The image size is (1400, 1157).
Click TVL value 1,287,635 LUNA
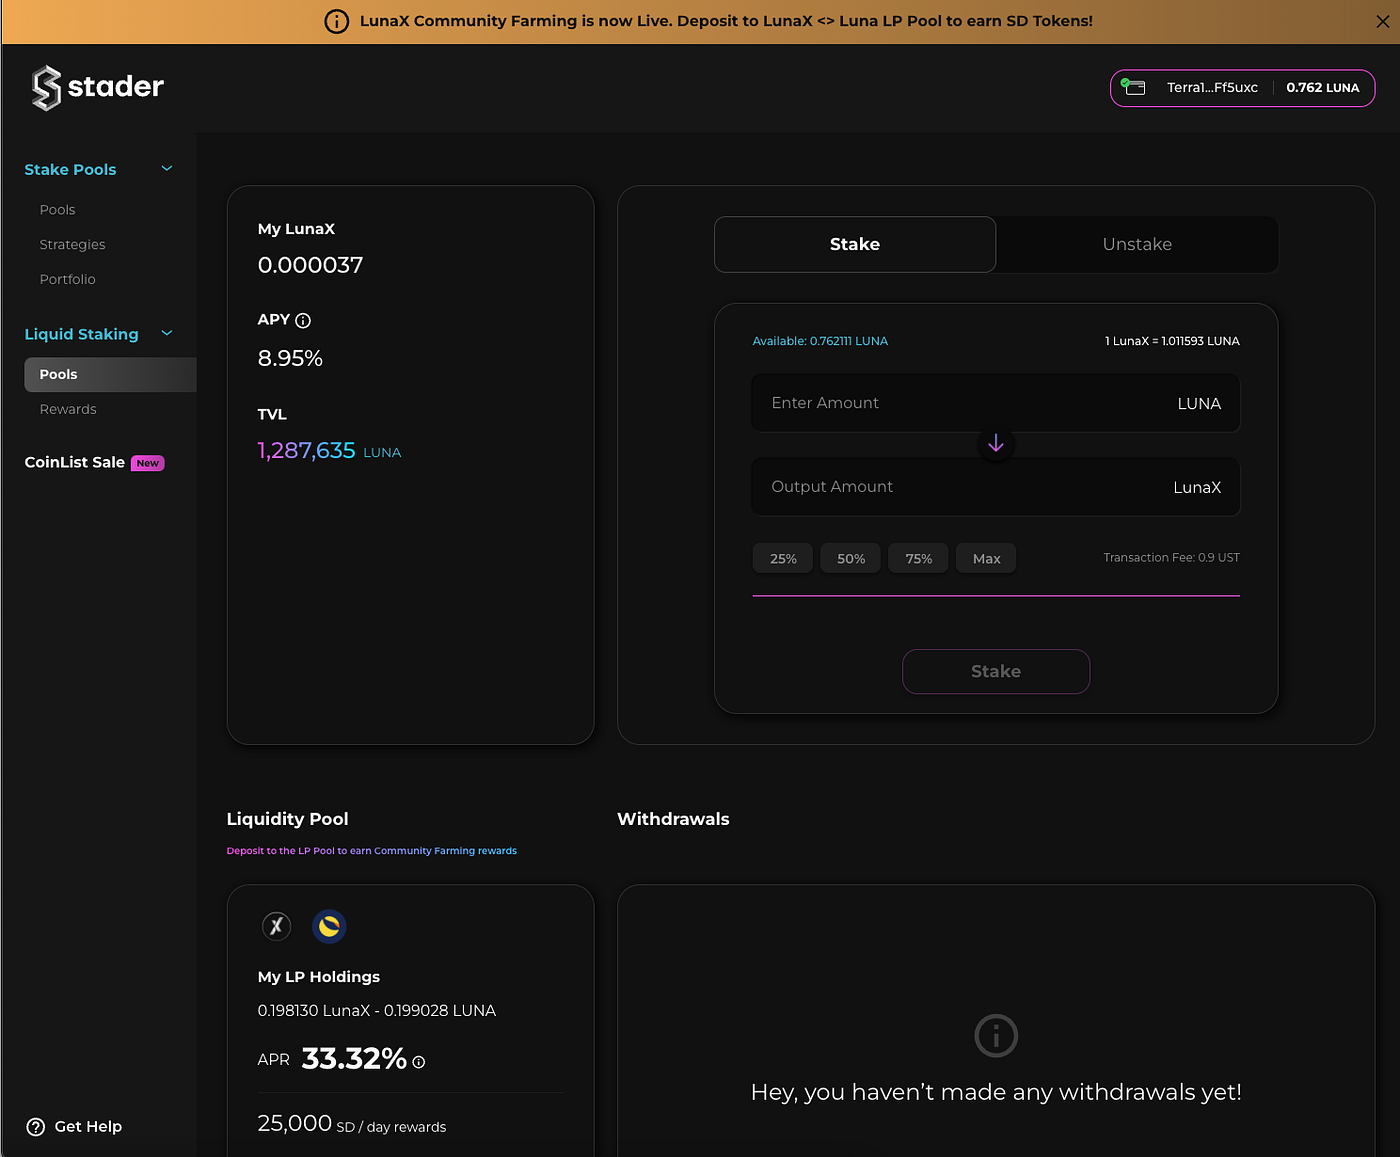tap(329, 451)
